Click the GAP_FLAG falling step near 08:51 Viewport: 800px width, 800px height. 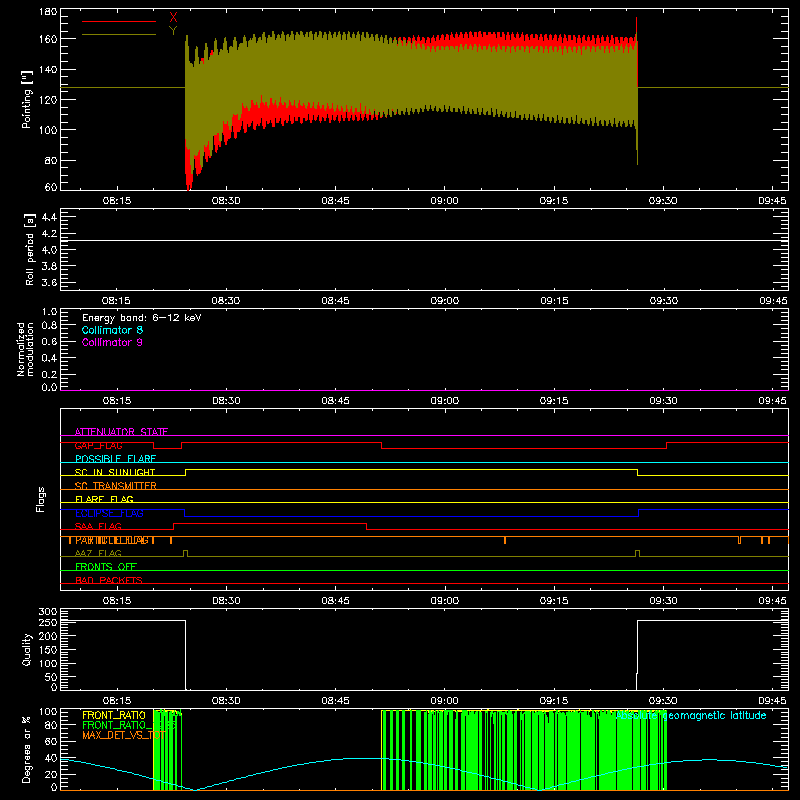pos(382,445)
